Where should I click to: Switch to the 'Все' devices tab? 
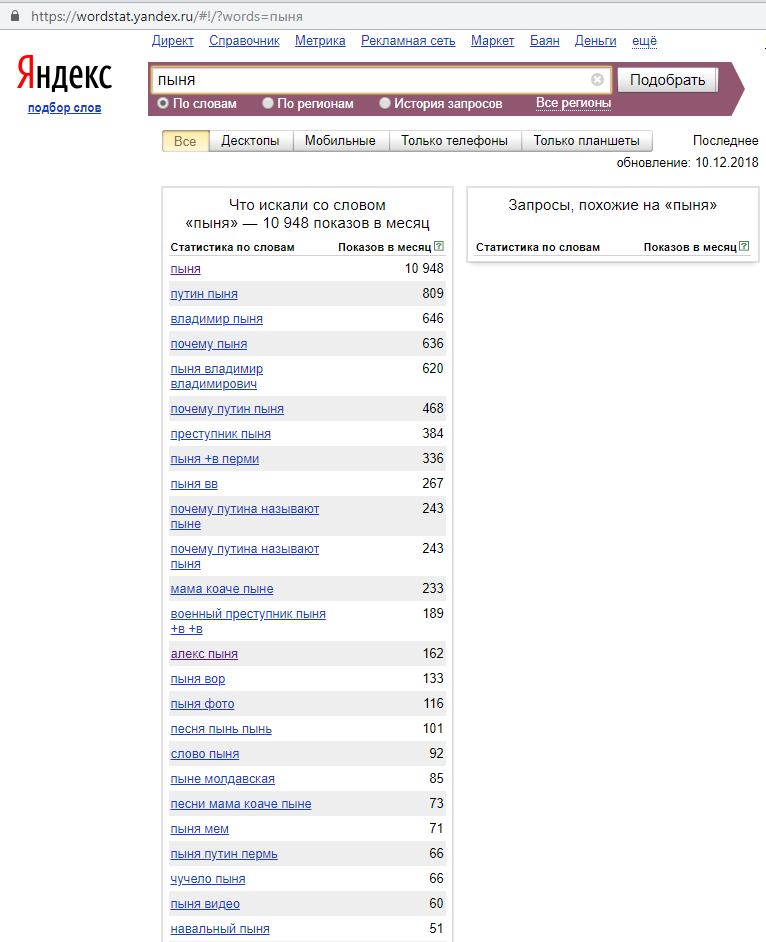185,141
